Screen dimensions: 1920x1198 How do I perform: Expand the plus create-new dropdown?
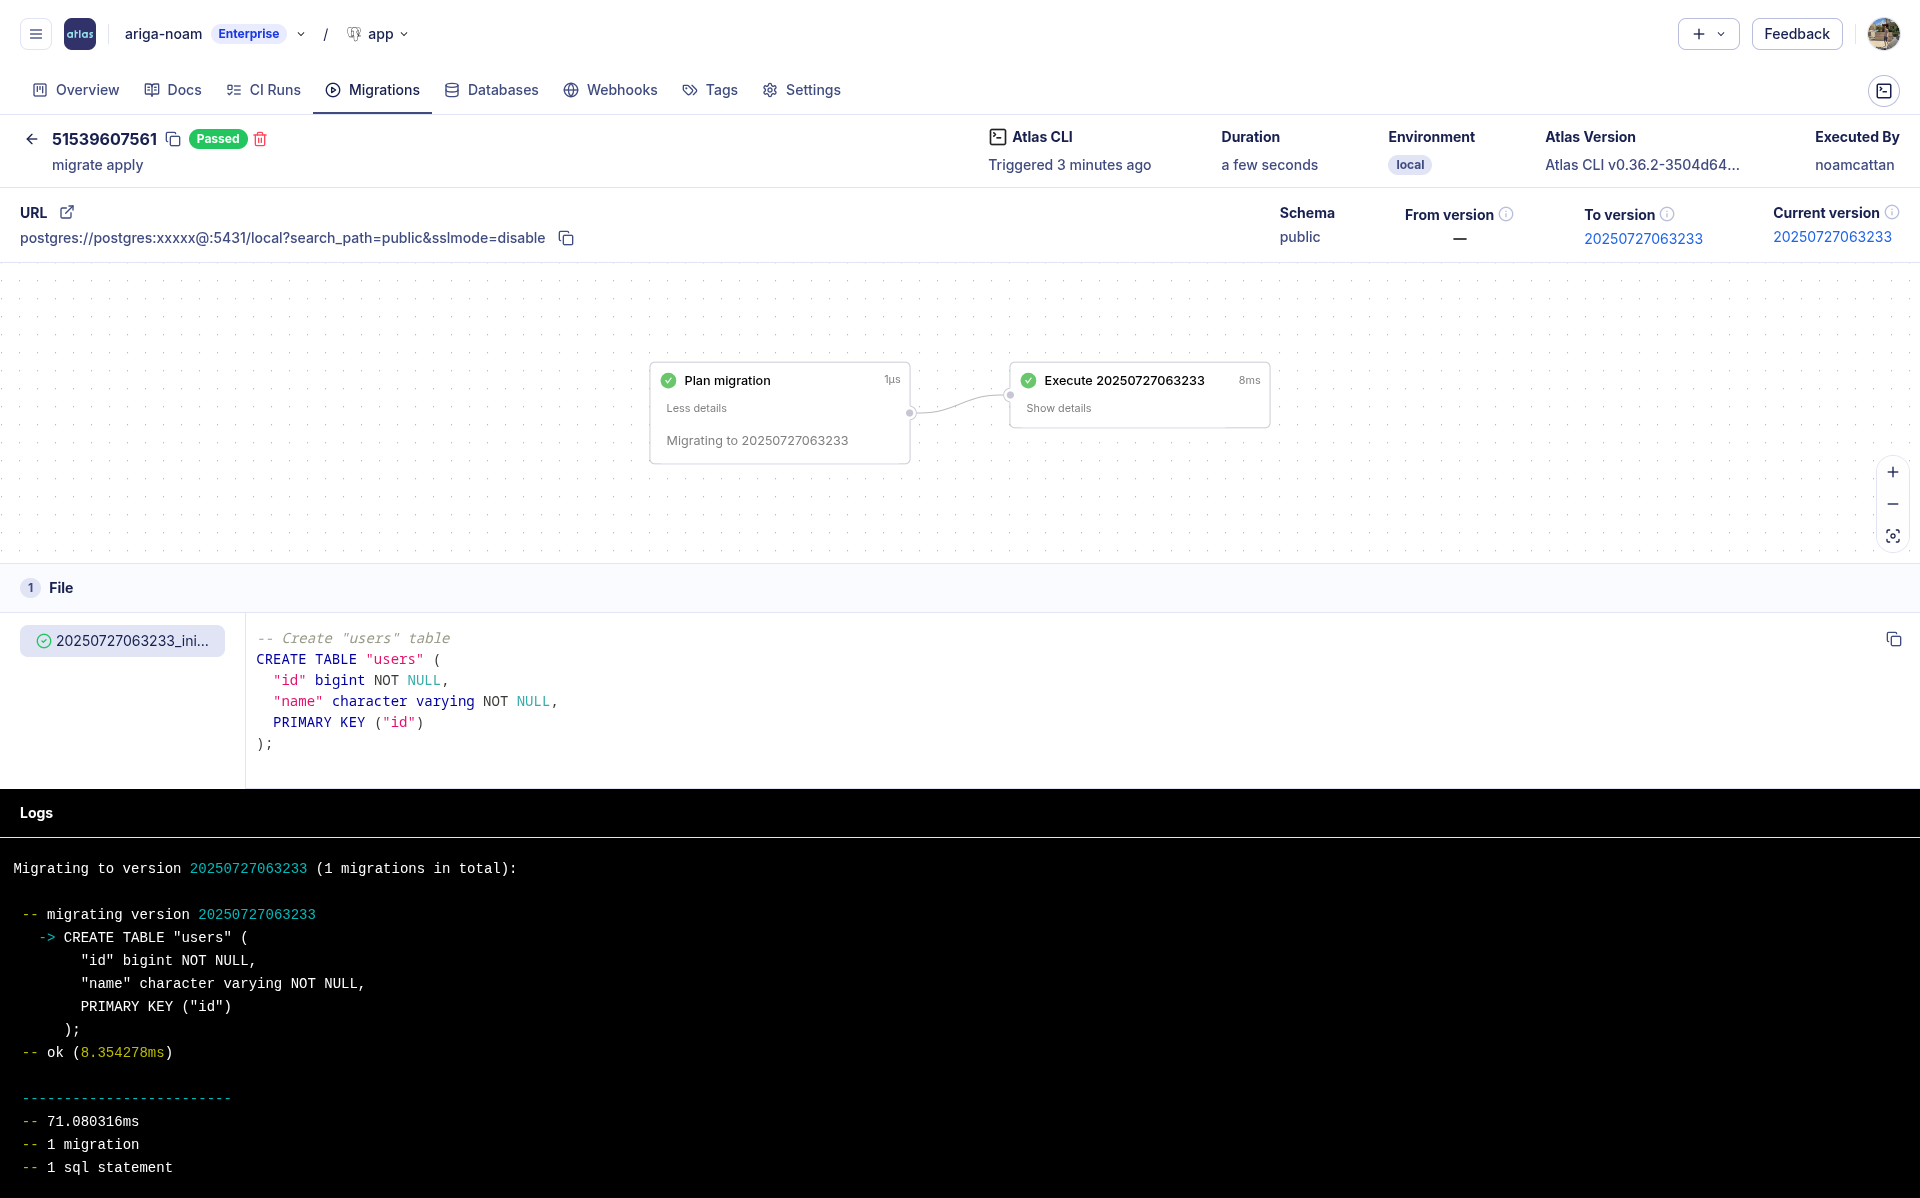pyautogui.click(x=1708, y=34)
